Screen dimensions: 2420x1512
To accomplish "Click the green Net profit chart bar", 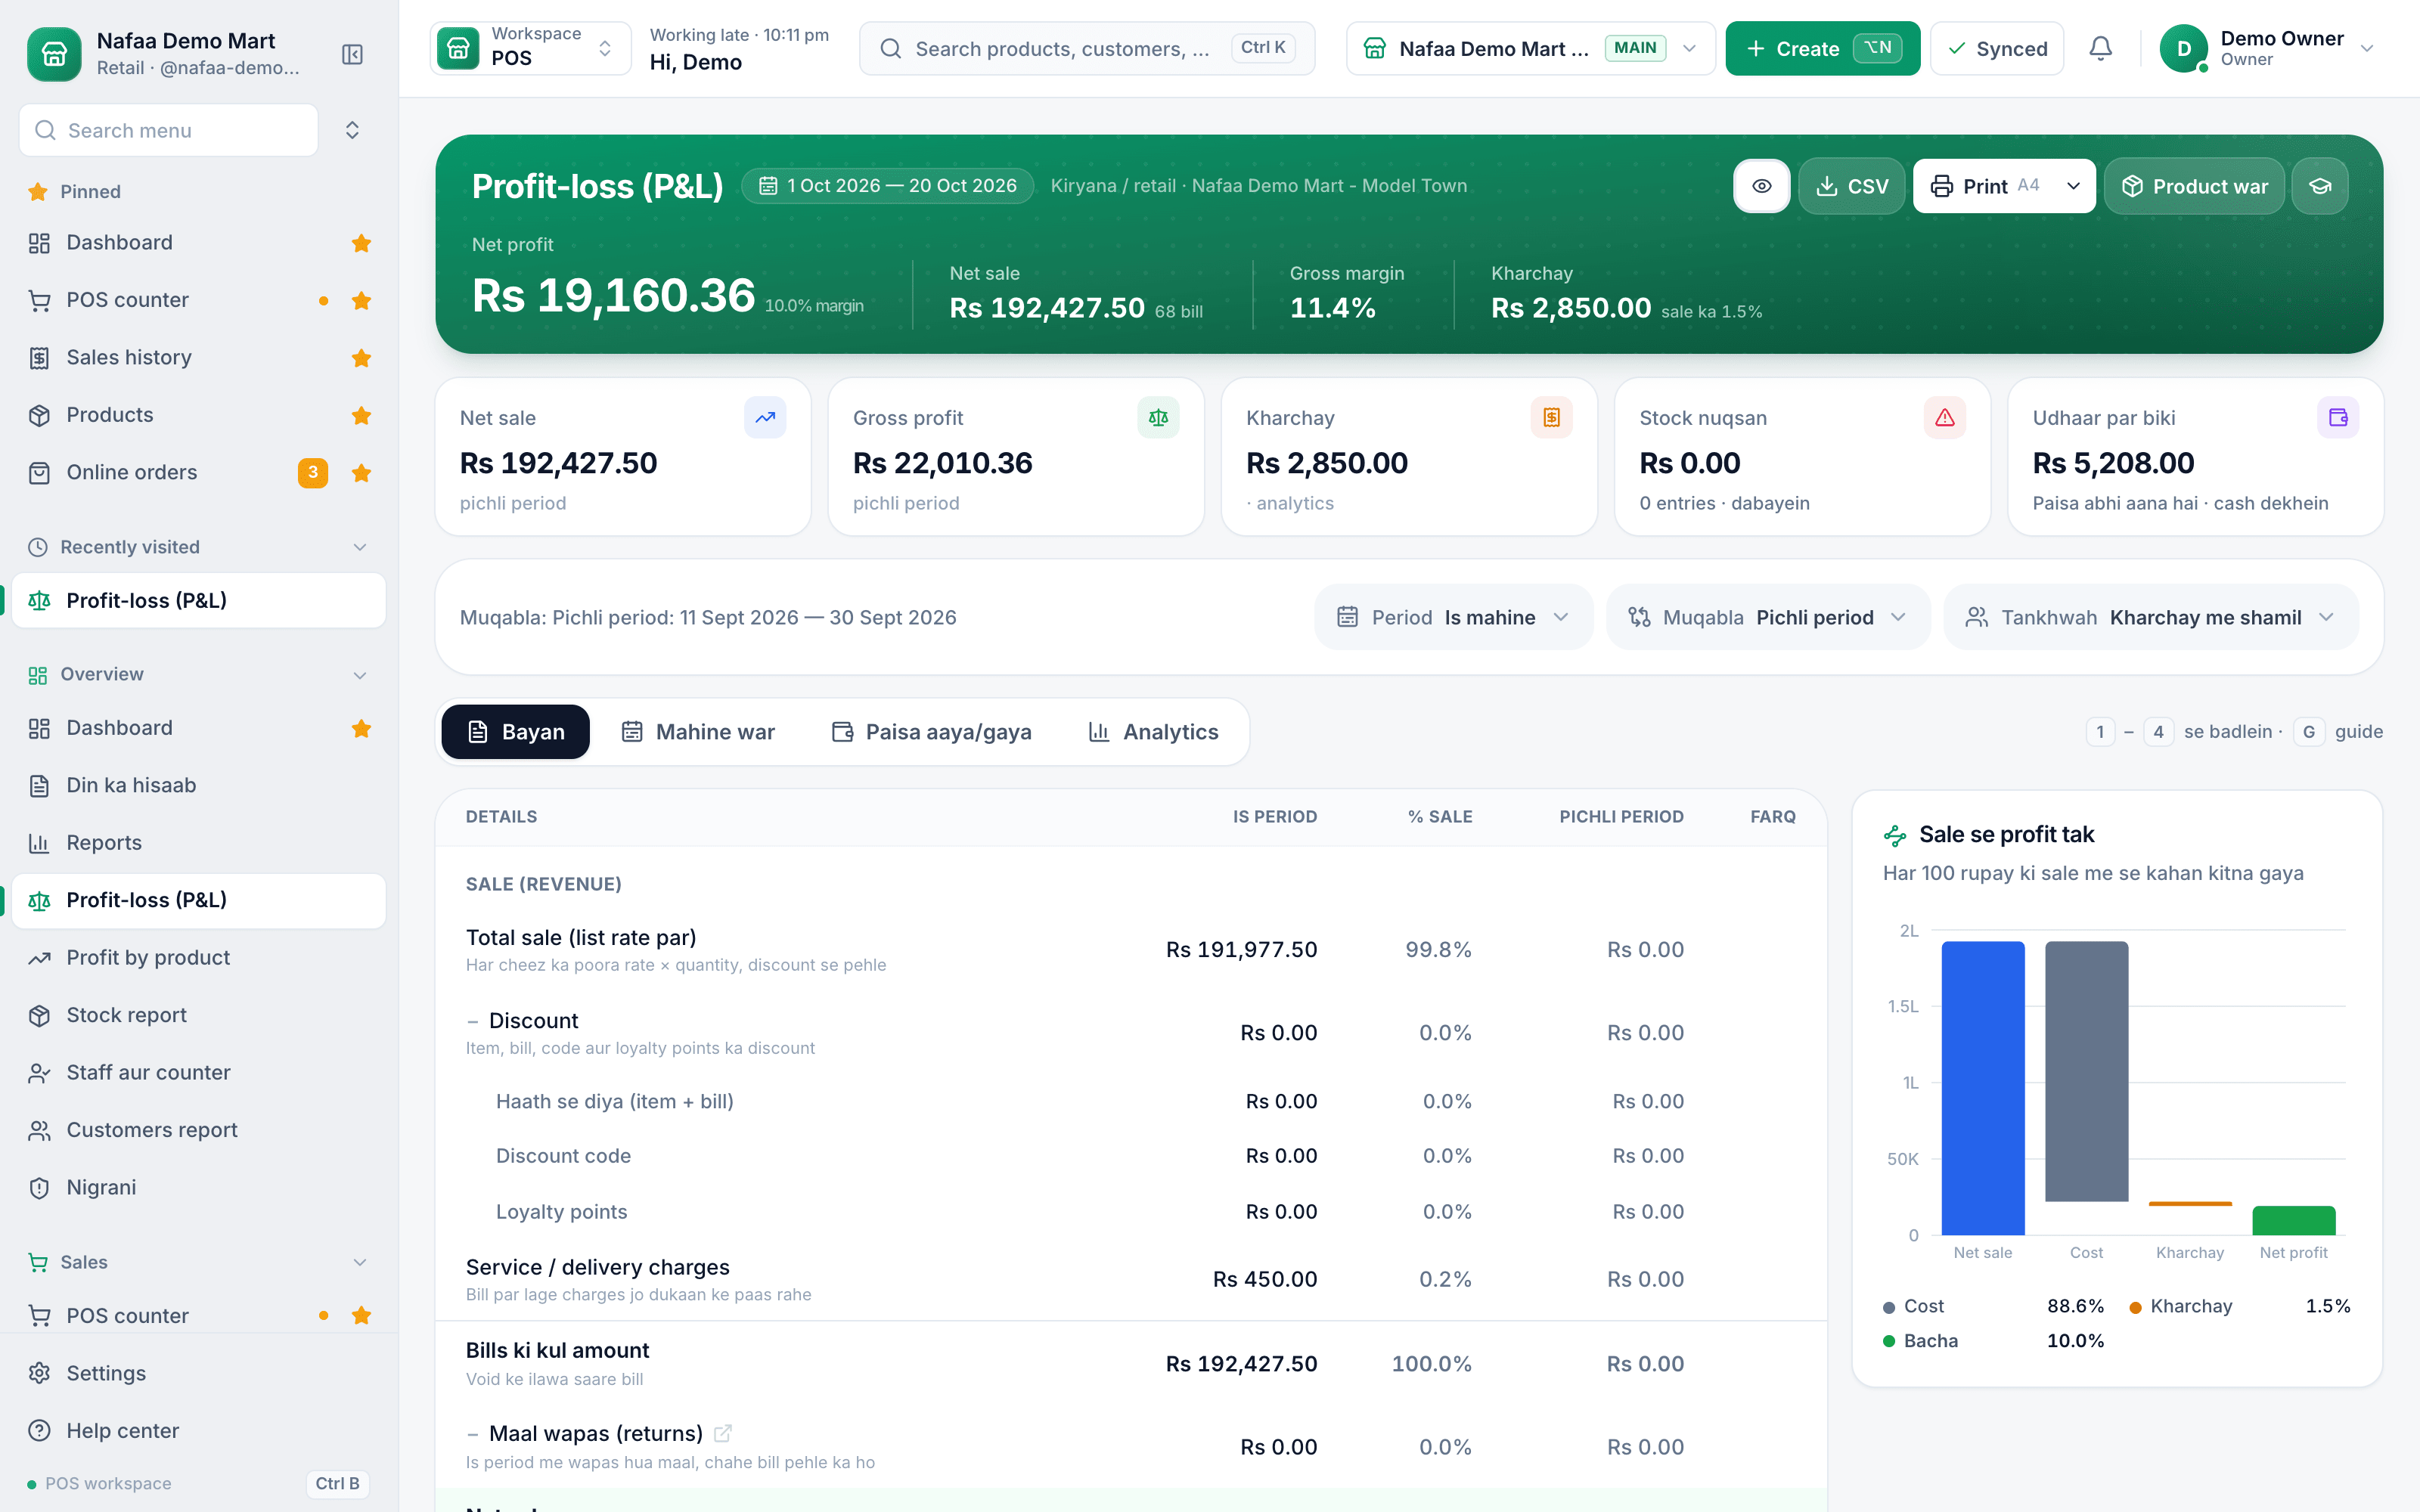I will point(2293,1221).
